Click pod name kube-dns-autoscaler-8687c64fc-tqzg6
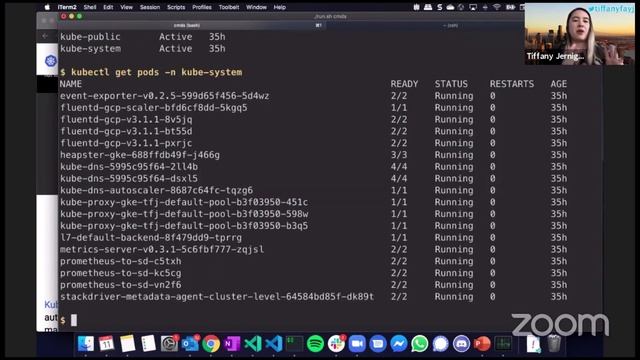640x360 pixels. click(156, 190)
